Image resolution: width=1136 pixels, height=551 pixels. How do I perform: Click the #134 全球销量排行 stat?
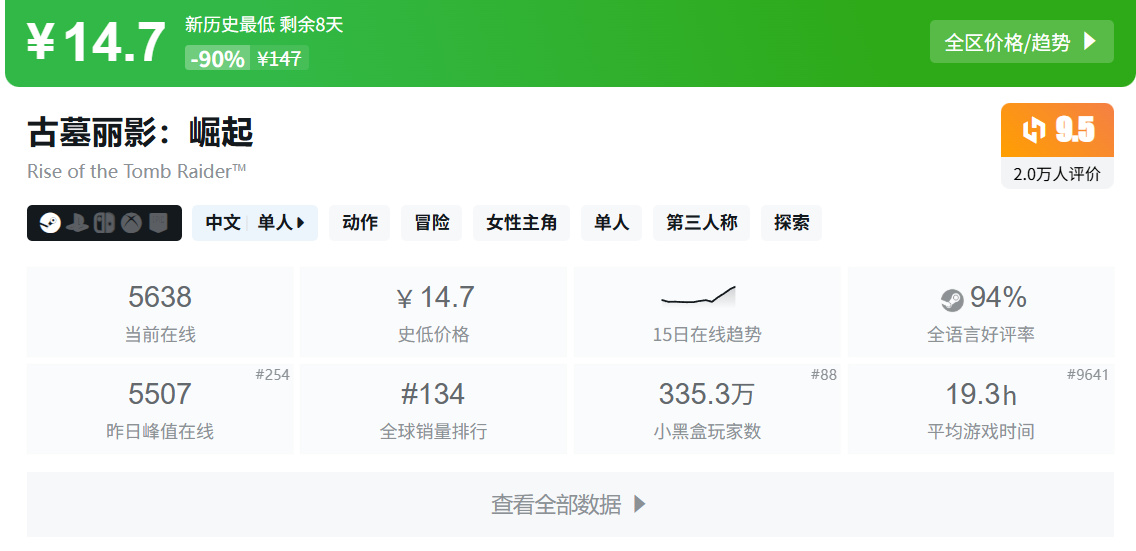tap(433, 409)
